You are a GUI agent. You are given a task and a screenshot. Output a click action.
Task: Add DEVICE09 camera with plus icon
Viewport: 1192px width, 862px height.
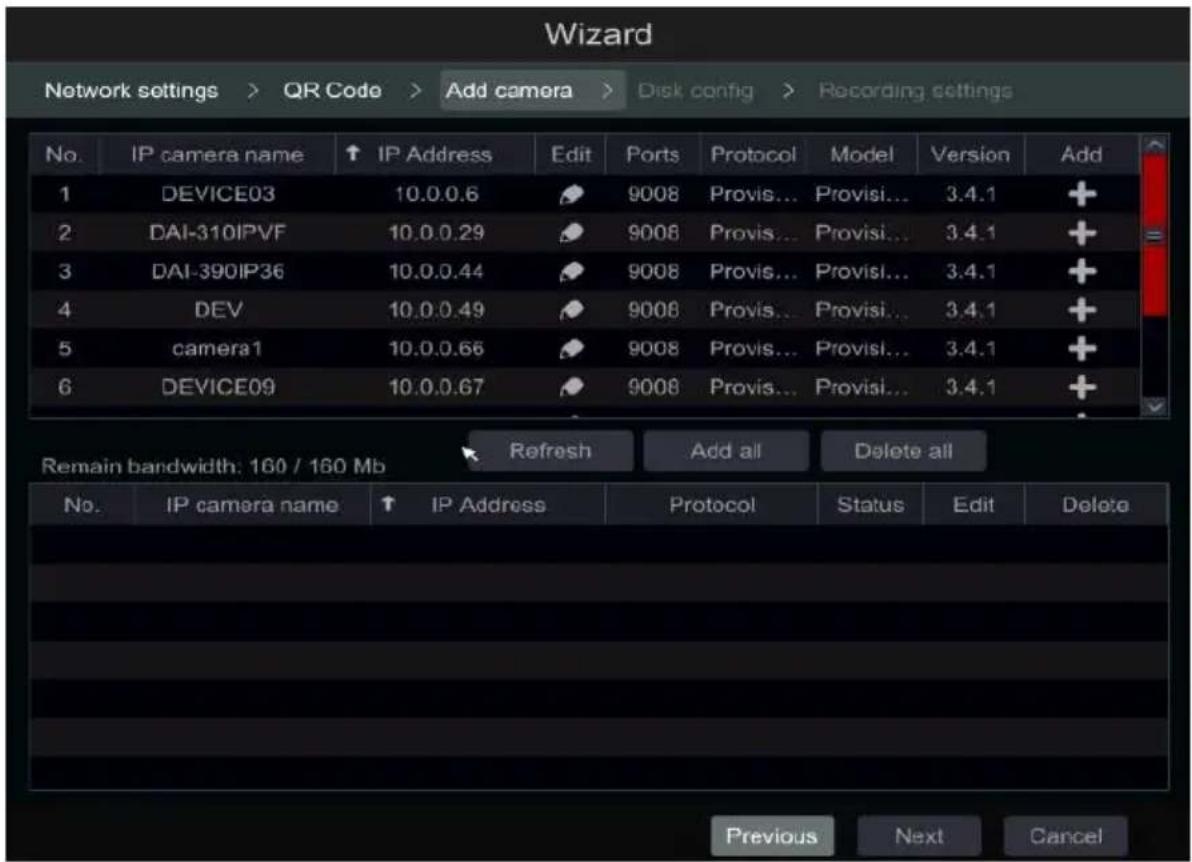1082,388
